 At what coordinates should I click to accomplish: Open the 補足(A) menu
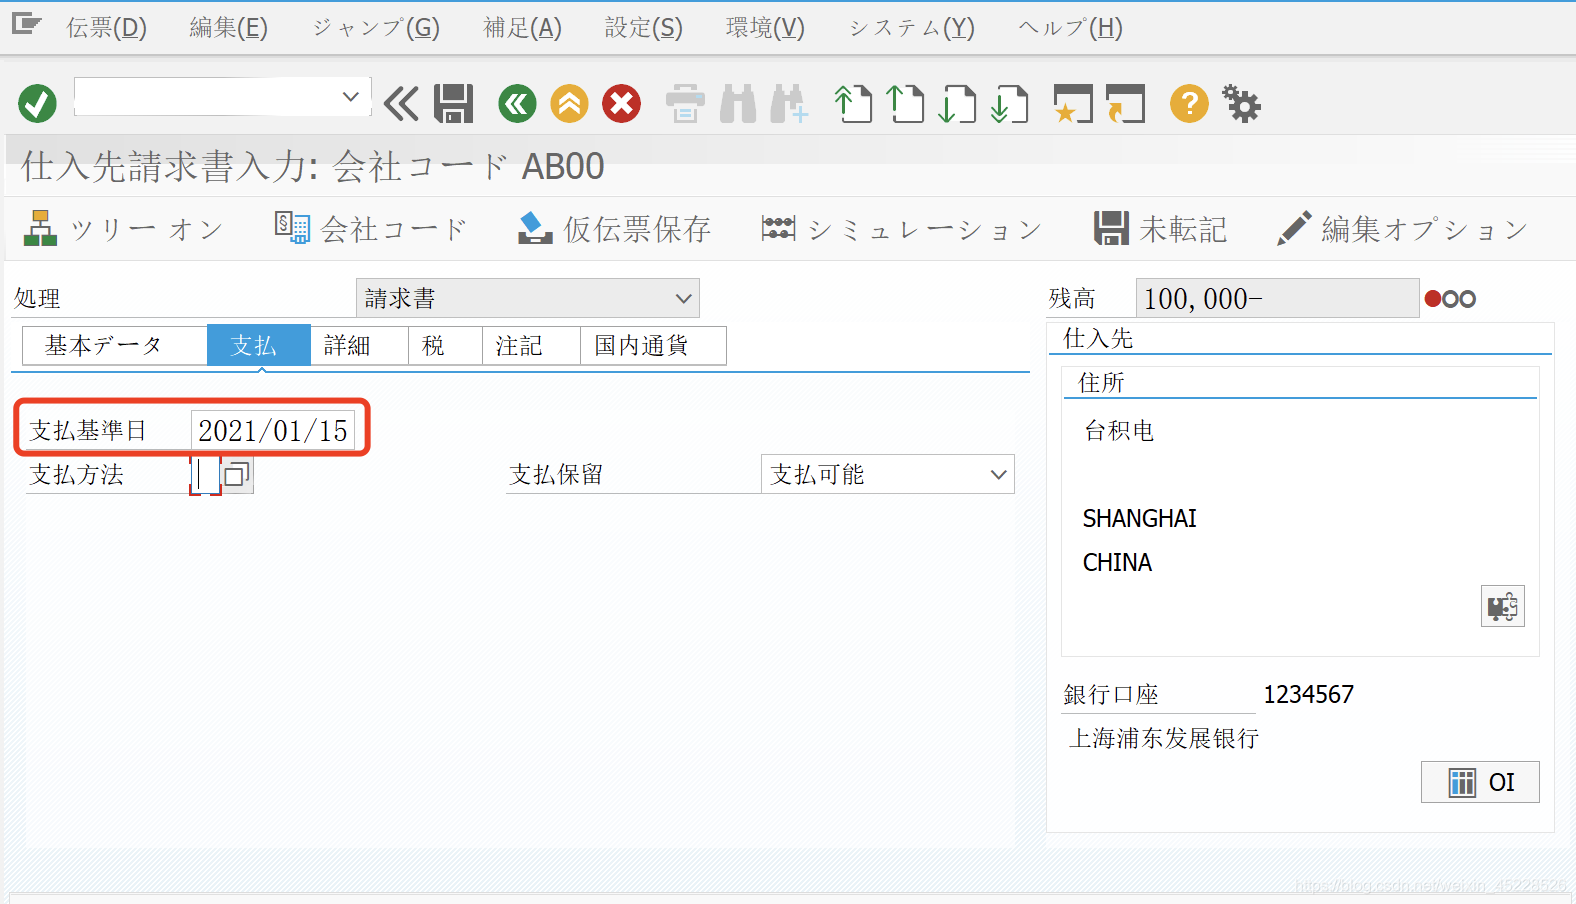(x=522, y=27)
